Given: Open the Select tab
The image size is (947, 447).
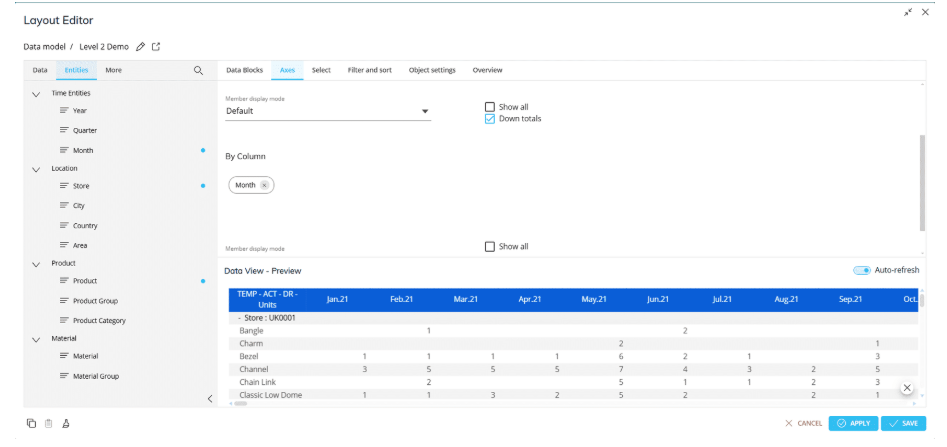Looking at the screenshot, I should pos(321,70).
